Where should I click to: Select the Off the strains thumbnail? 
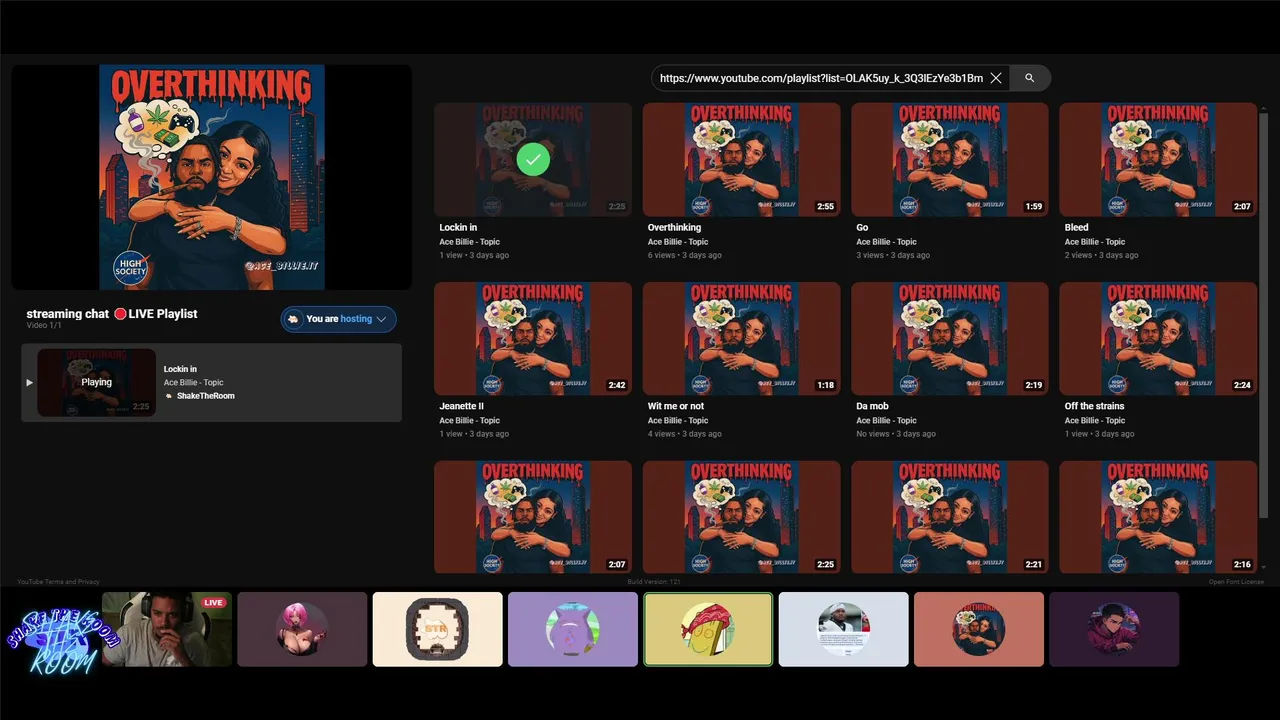(1158, 338)
